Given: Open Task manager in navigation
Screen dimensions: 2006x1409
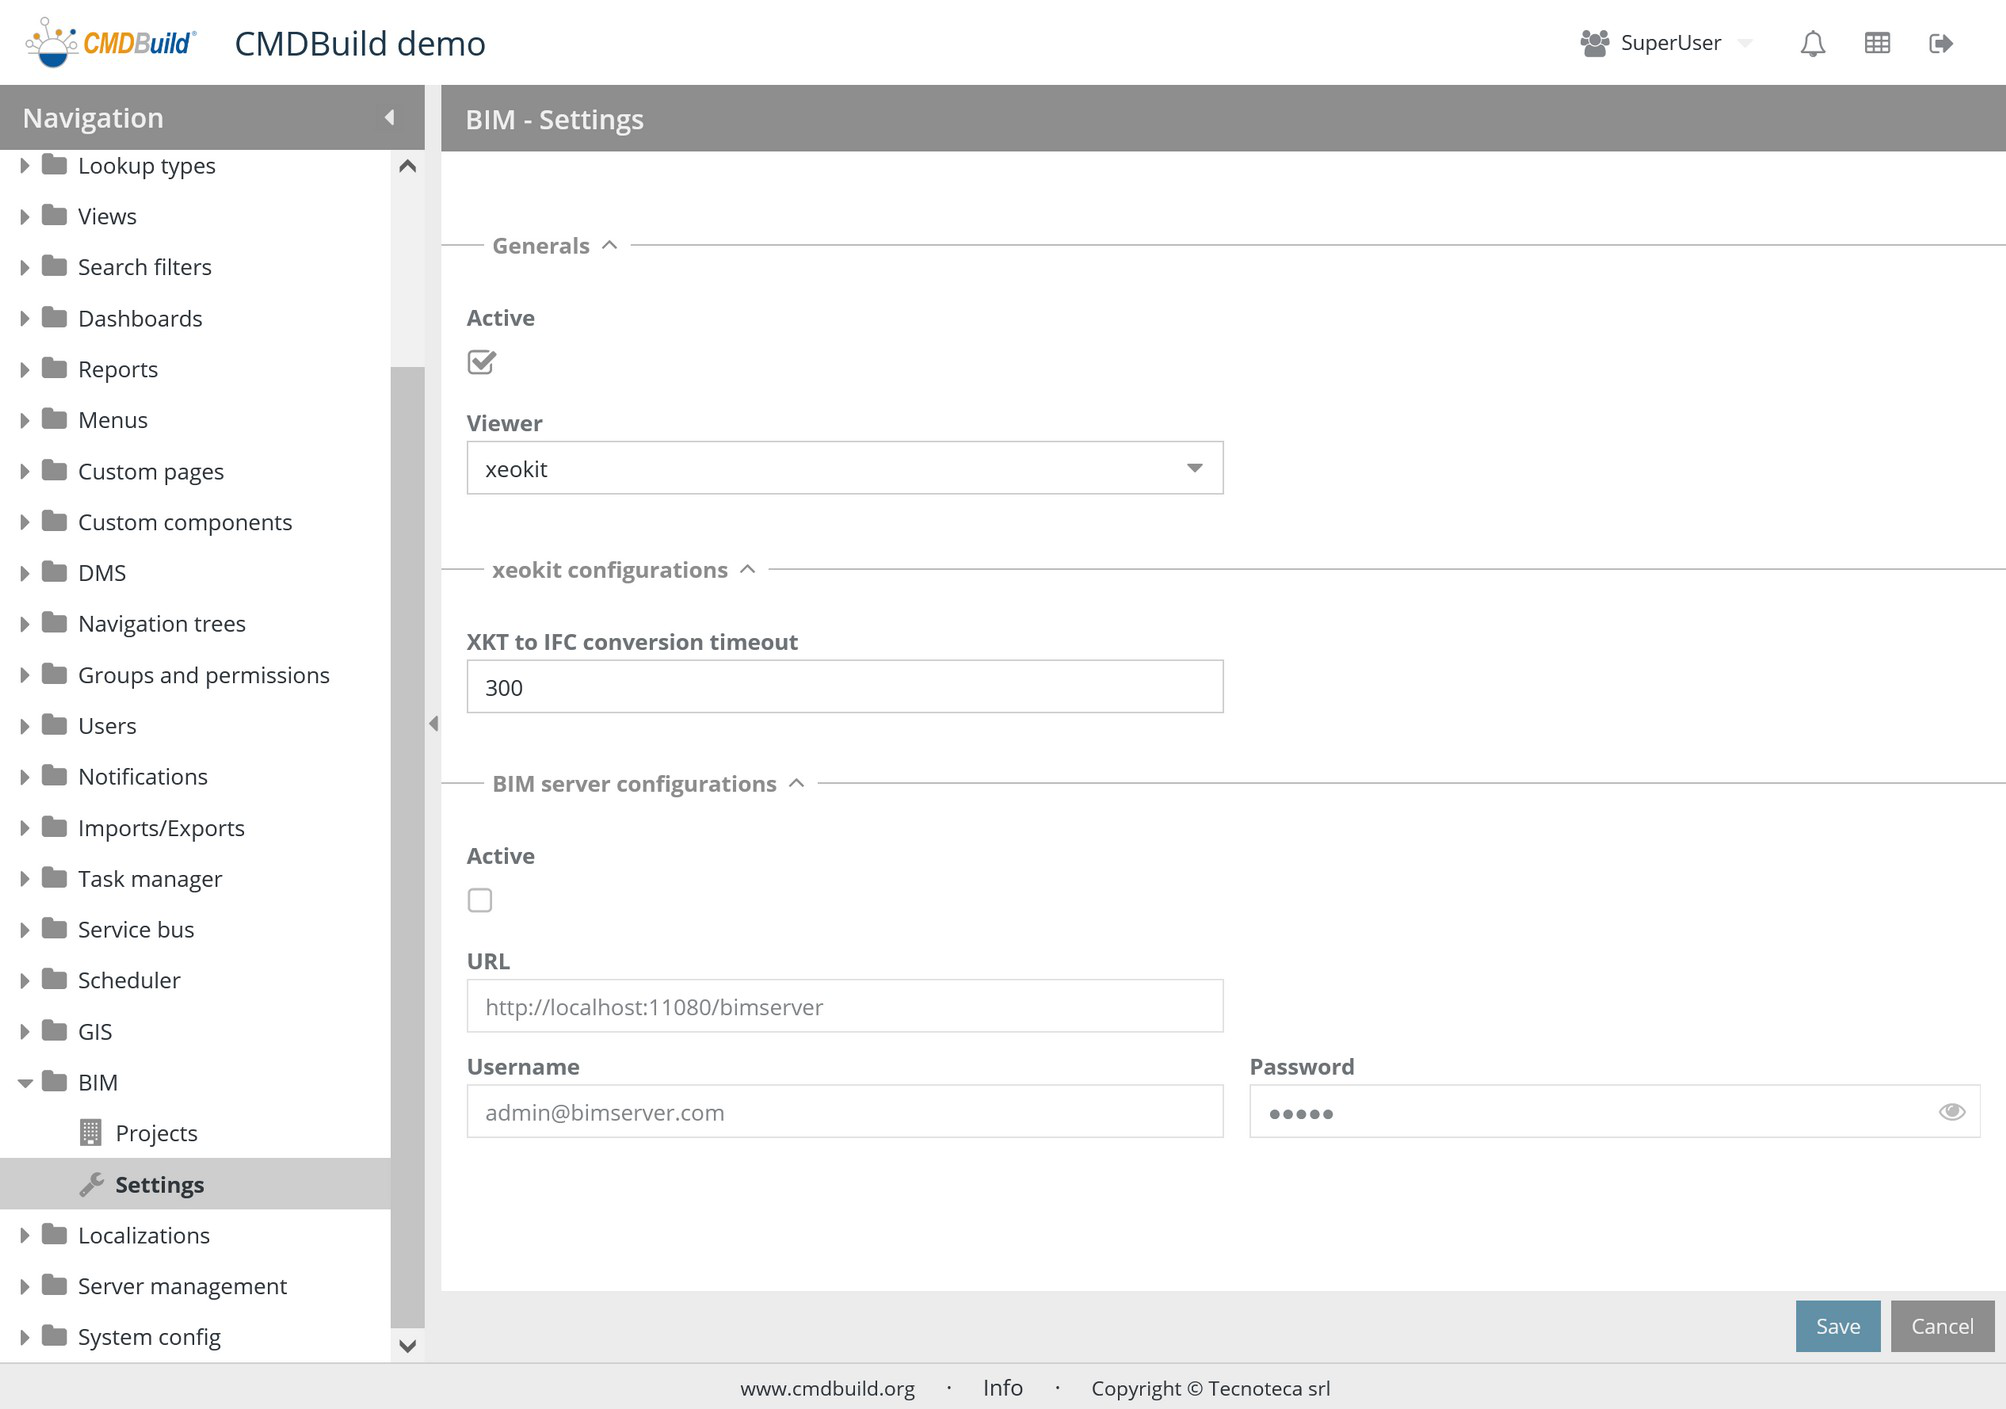Looking at the screenshot, I should (150, 878).
